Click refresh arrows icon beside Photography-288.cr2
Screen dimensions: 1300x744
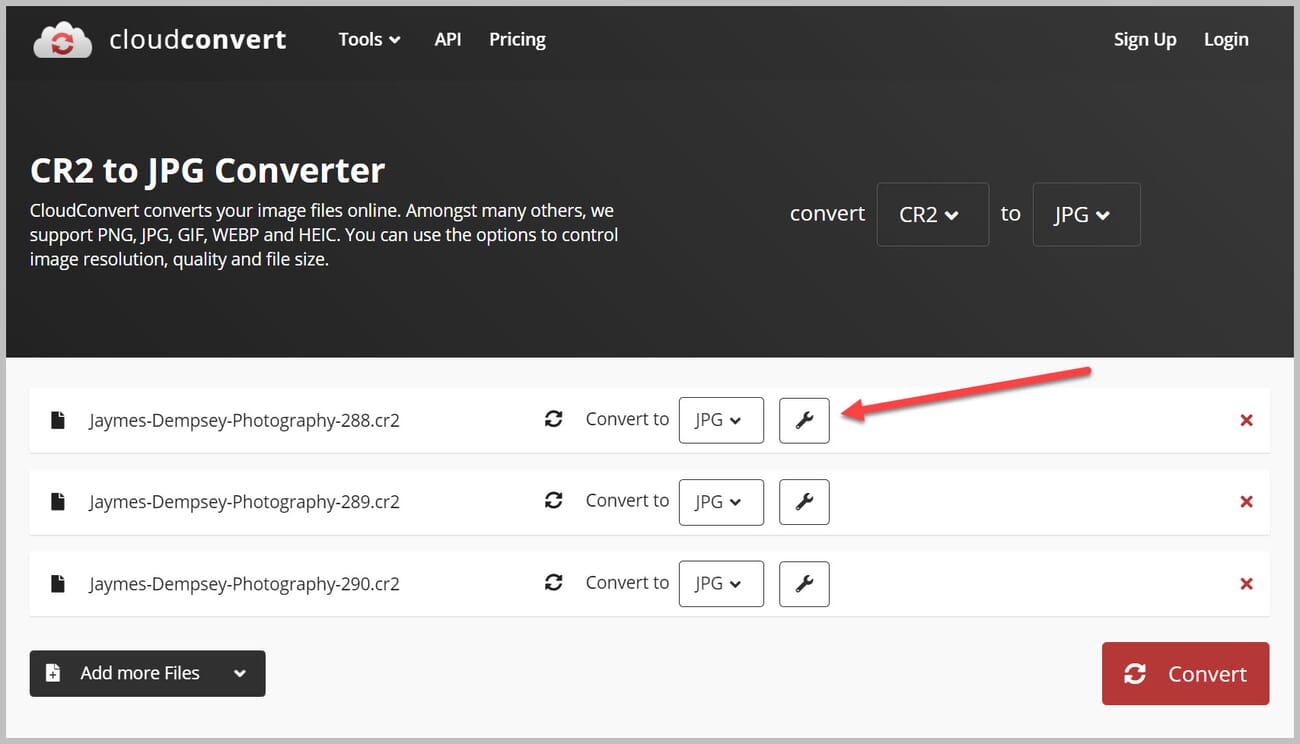pos(553,419)
